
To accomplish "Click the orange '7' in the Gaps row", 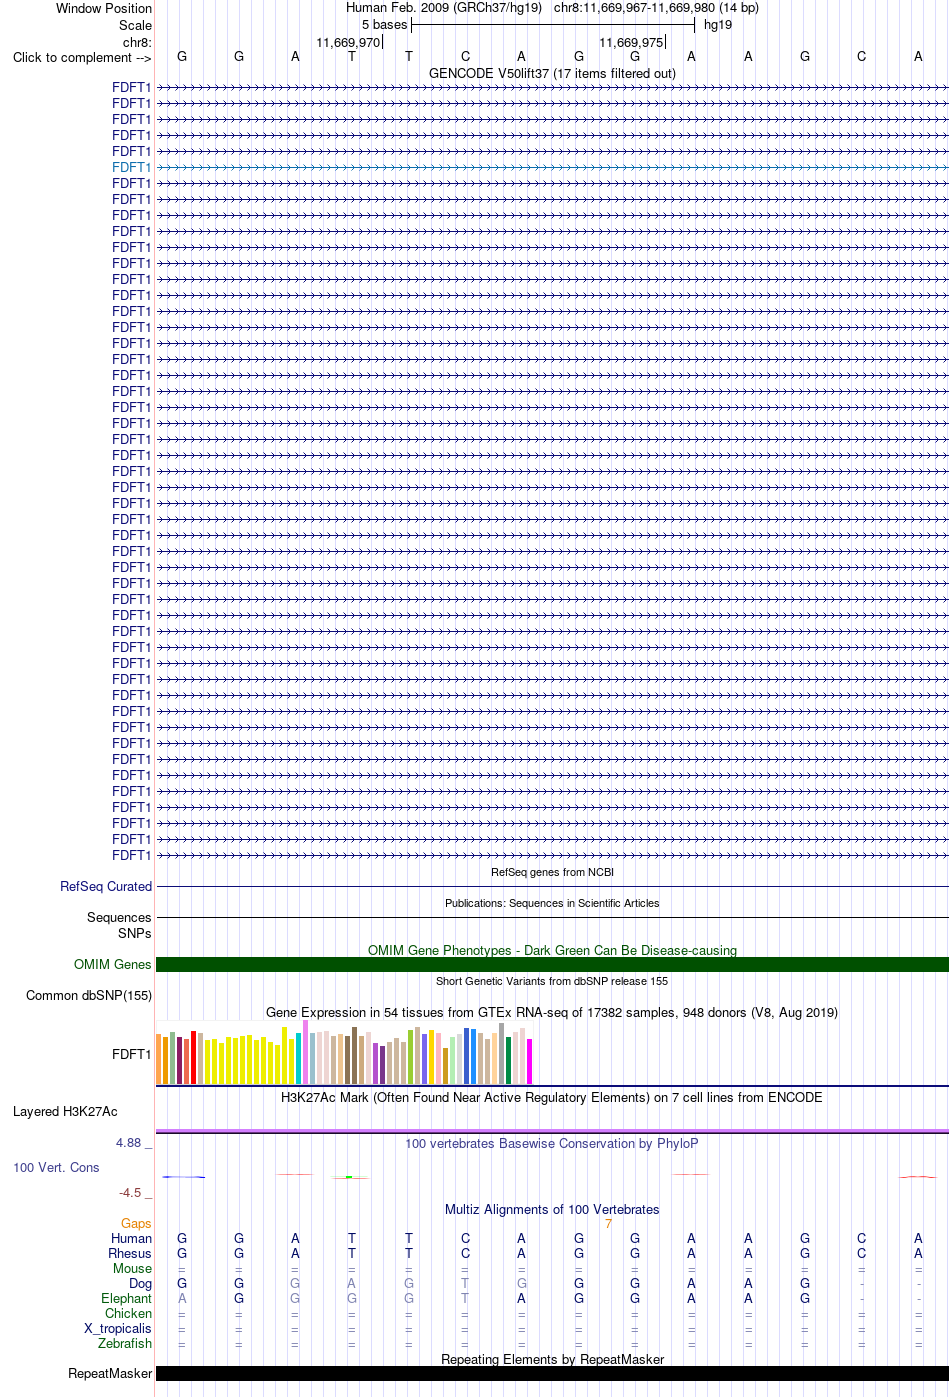I will pyautogui.click(x=608, y=1224).
